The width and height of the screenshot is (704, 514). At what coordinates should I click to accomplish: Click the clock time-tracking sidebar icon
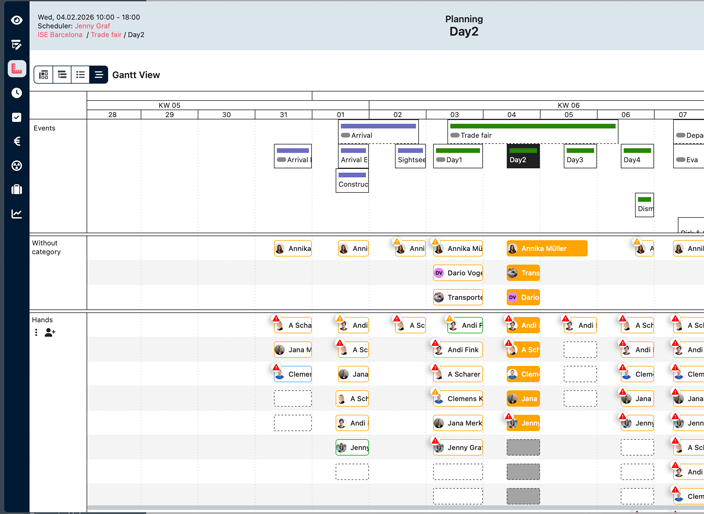pyautogui.click(x=16, y=93)
